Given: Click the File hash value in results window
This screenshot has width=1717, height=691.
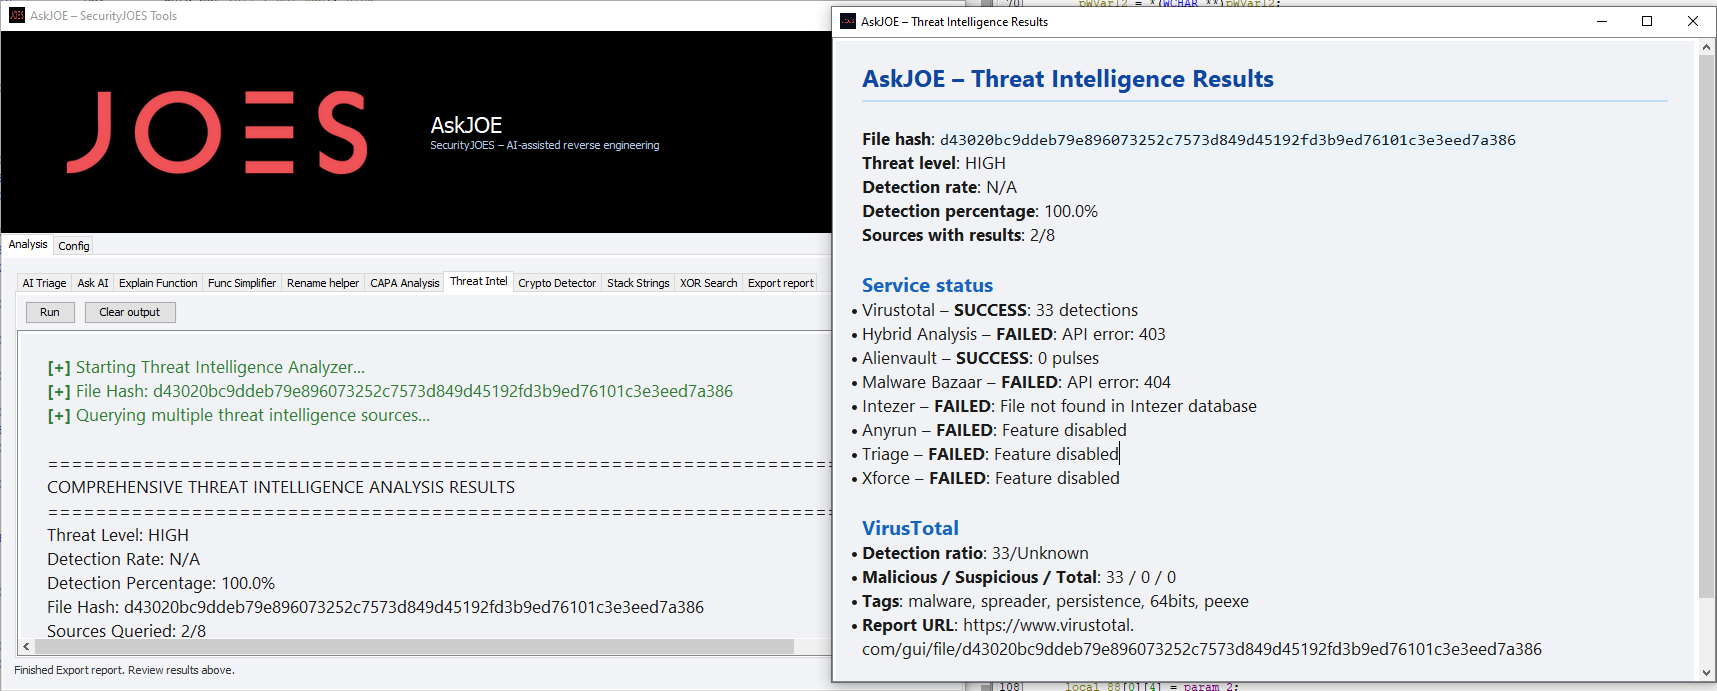Looking at the screenshot, I should 1228,140.
